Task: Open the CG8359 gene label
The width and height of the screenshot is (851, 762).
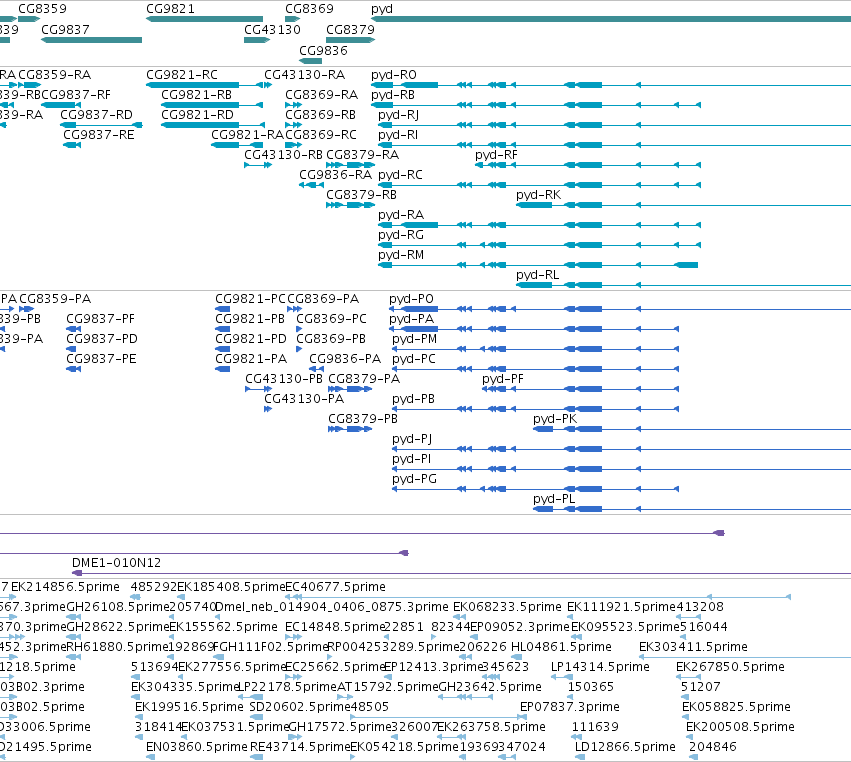Action: (42, 9)
